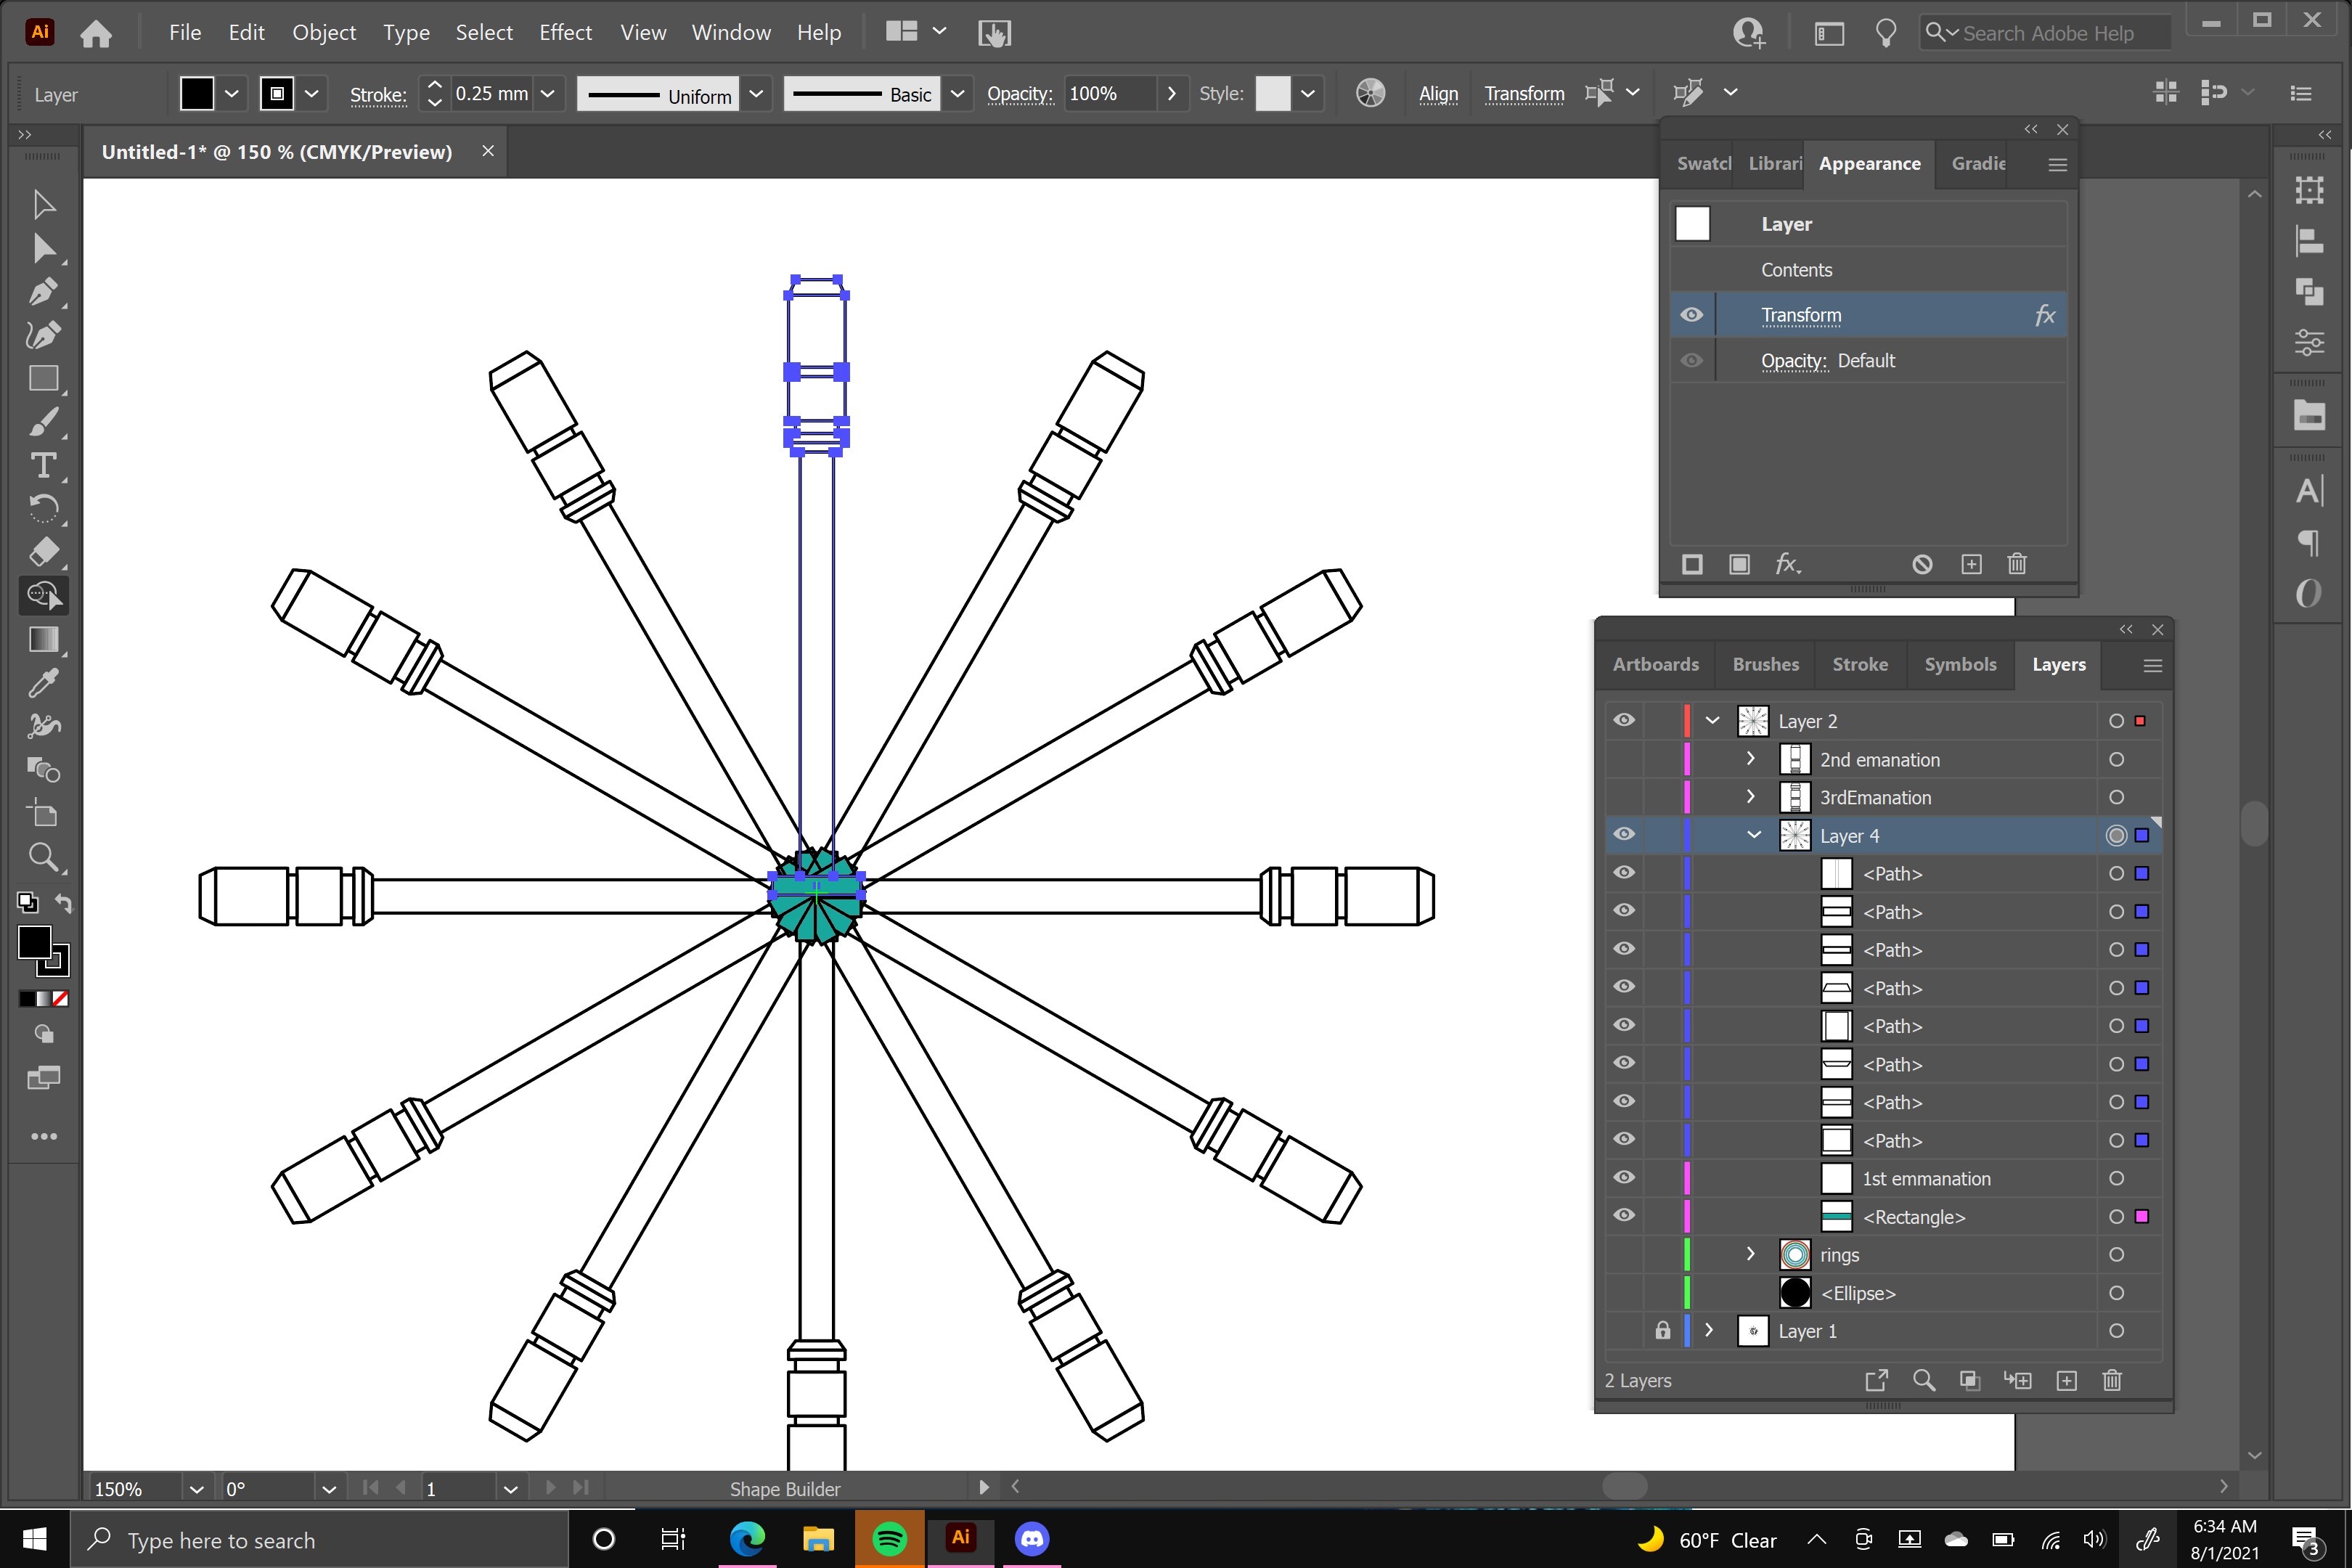Select the Pen tool
The height and width of the screenshot is (1568, 2352).
pos(45,292)
